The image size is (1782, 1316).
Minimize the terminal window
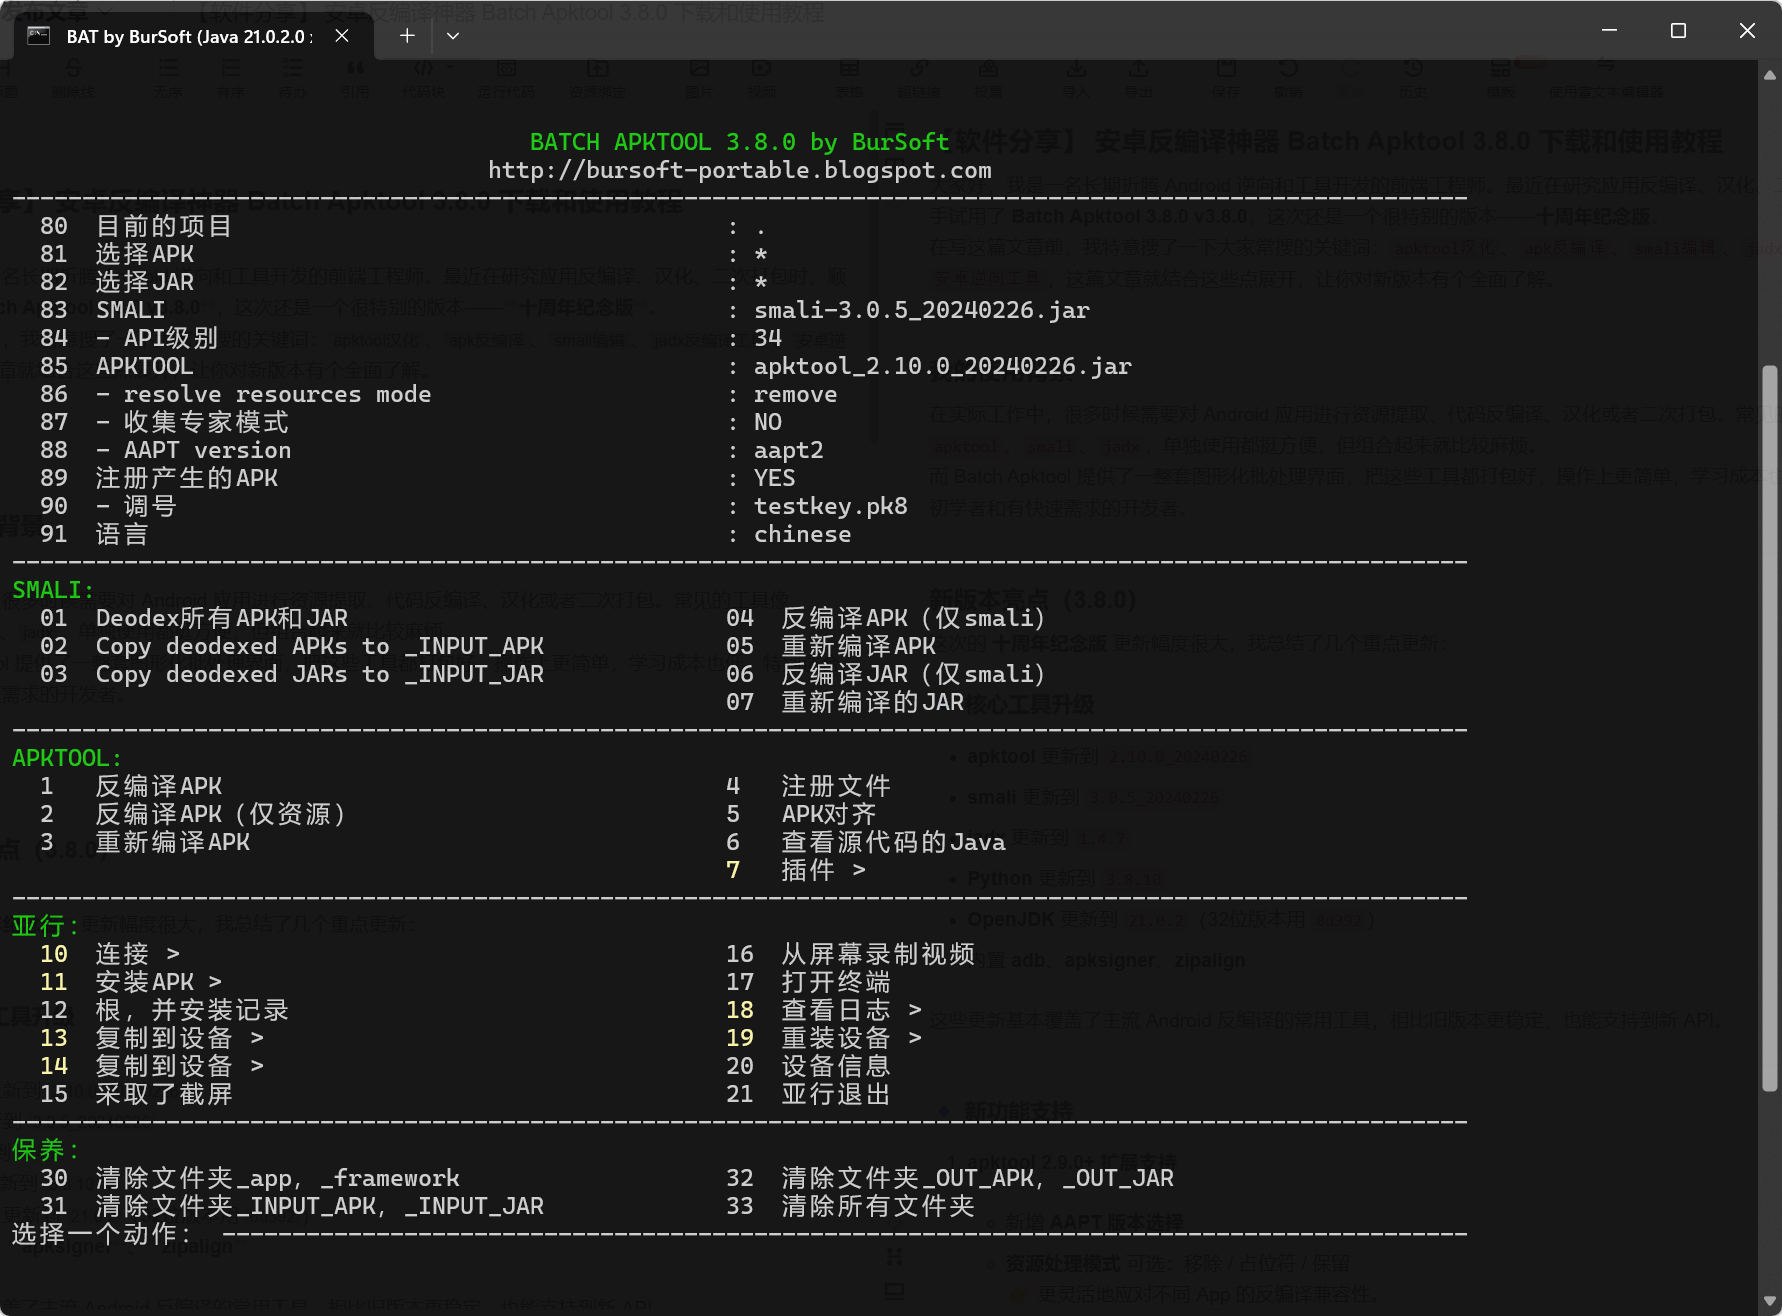pos(1609,31)
